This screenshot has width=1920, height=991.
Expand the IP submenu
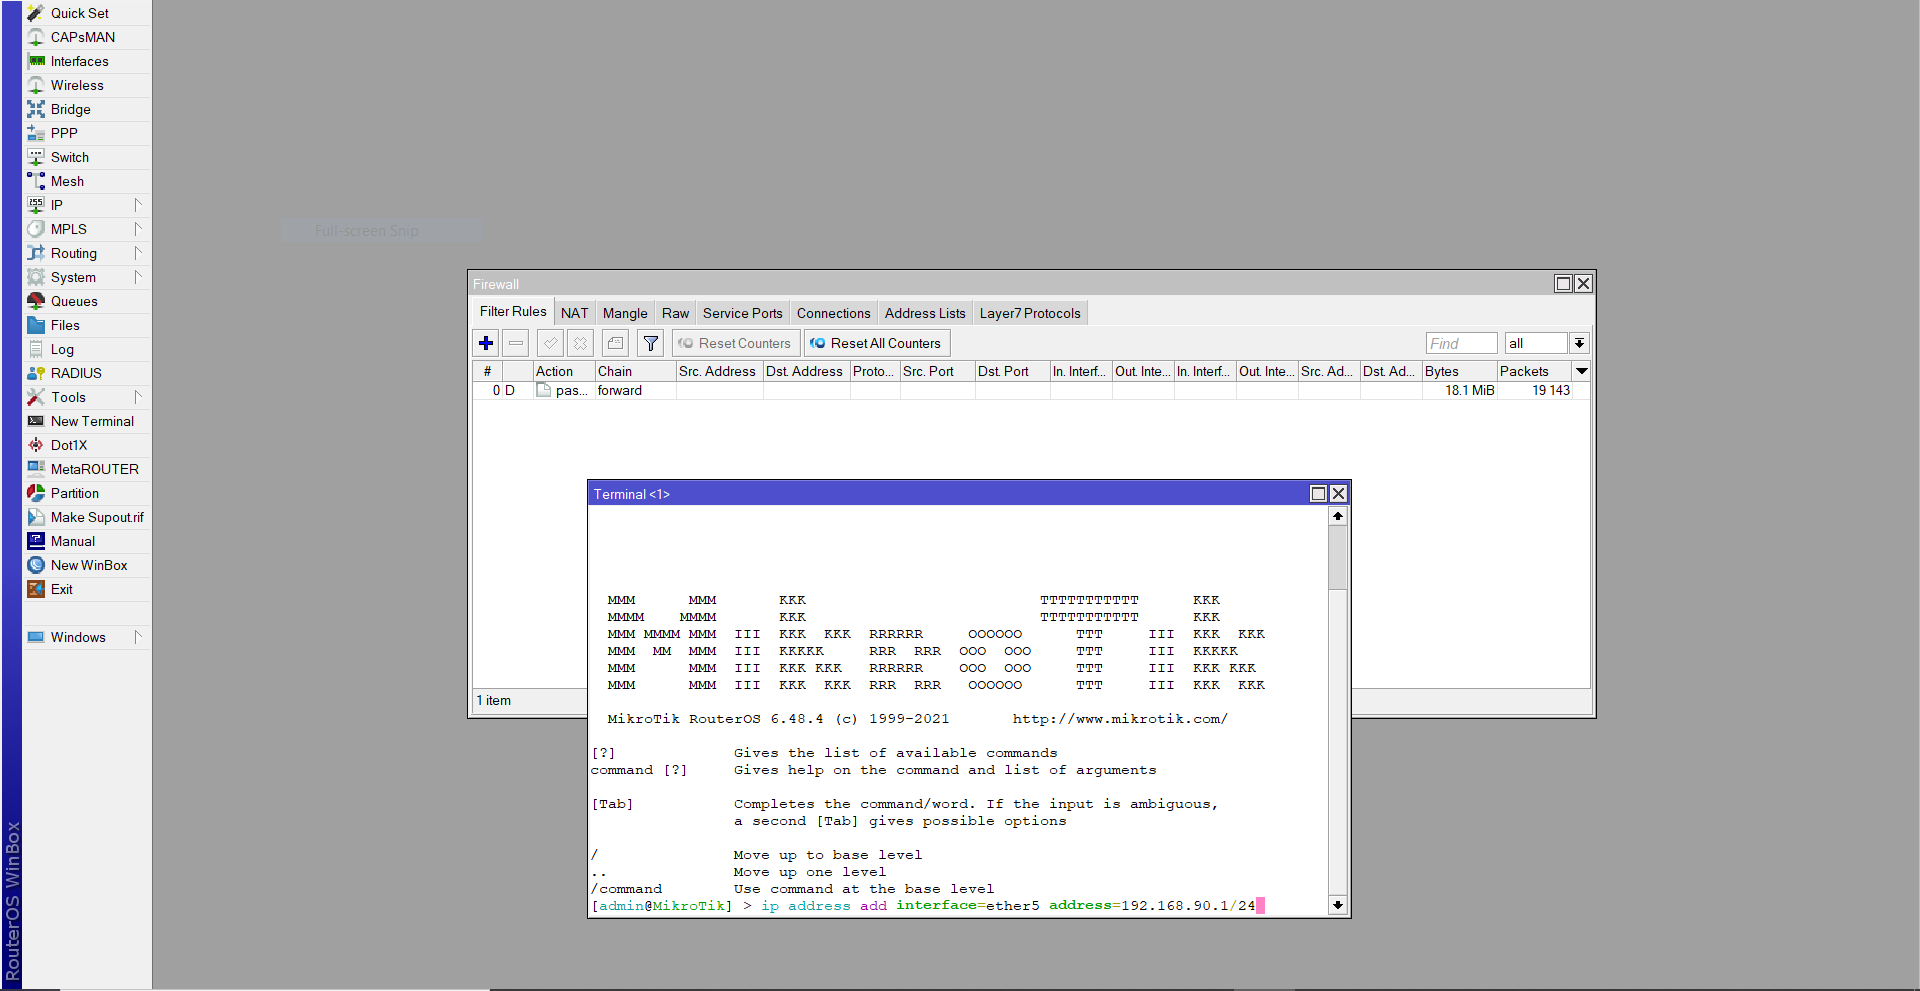point(138,205)
